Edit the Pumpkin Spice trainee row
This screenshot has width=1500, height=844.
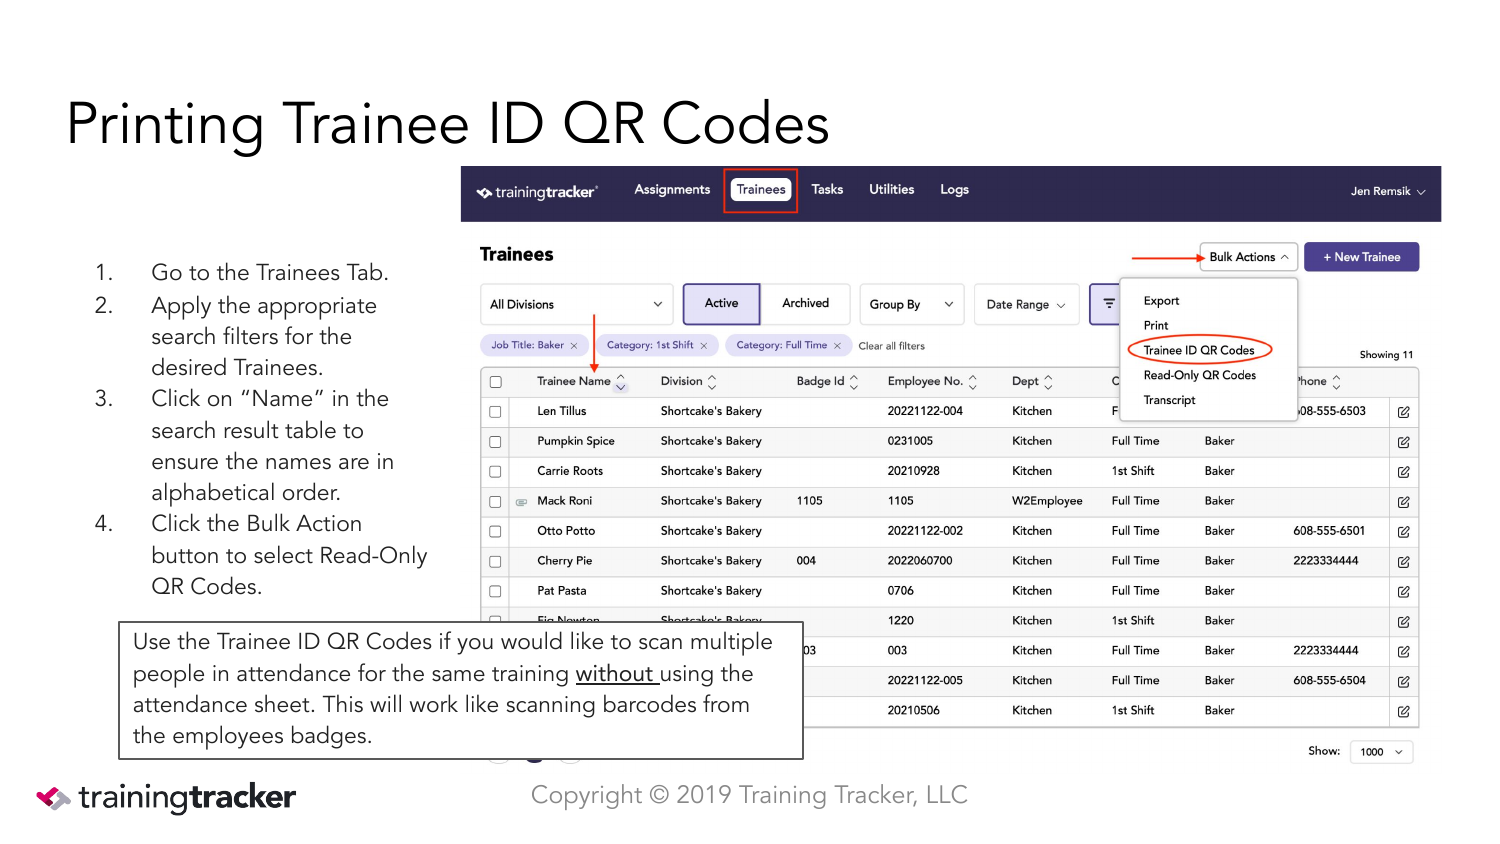1404,442
